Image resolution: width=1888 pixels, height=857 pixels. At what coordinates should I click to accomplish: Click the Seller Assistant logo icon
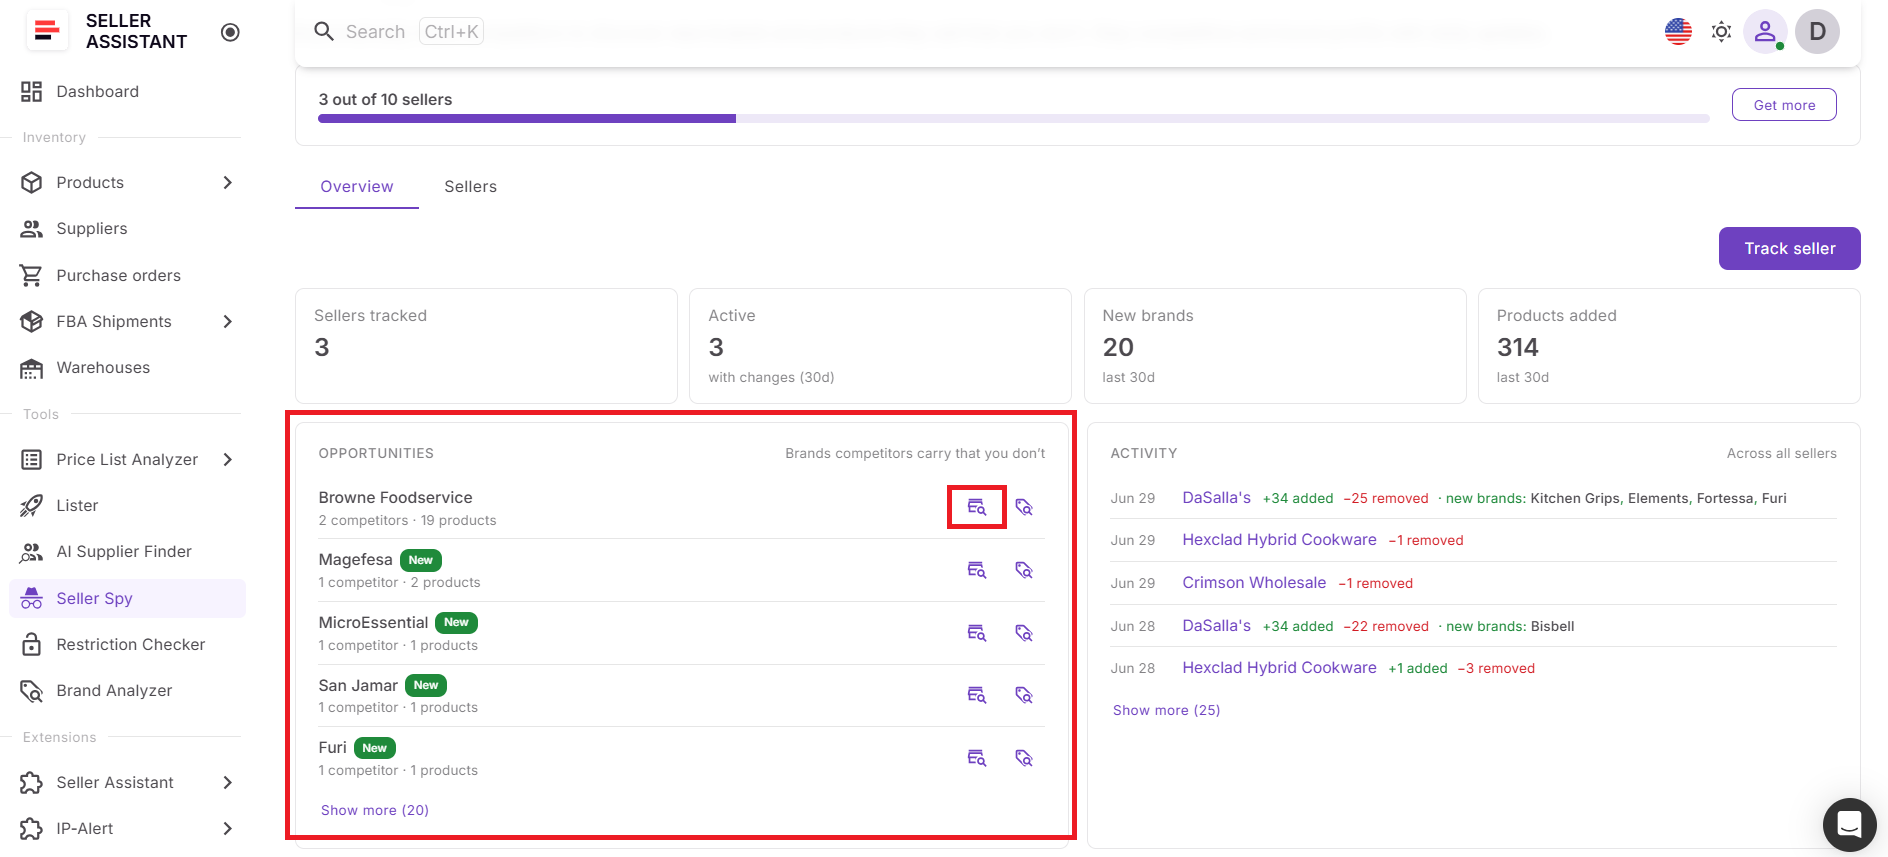tap(47, 31)
